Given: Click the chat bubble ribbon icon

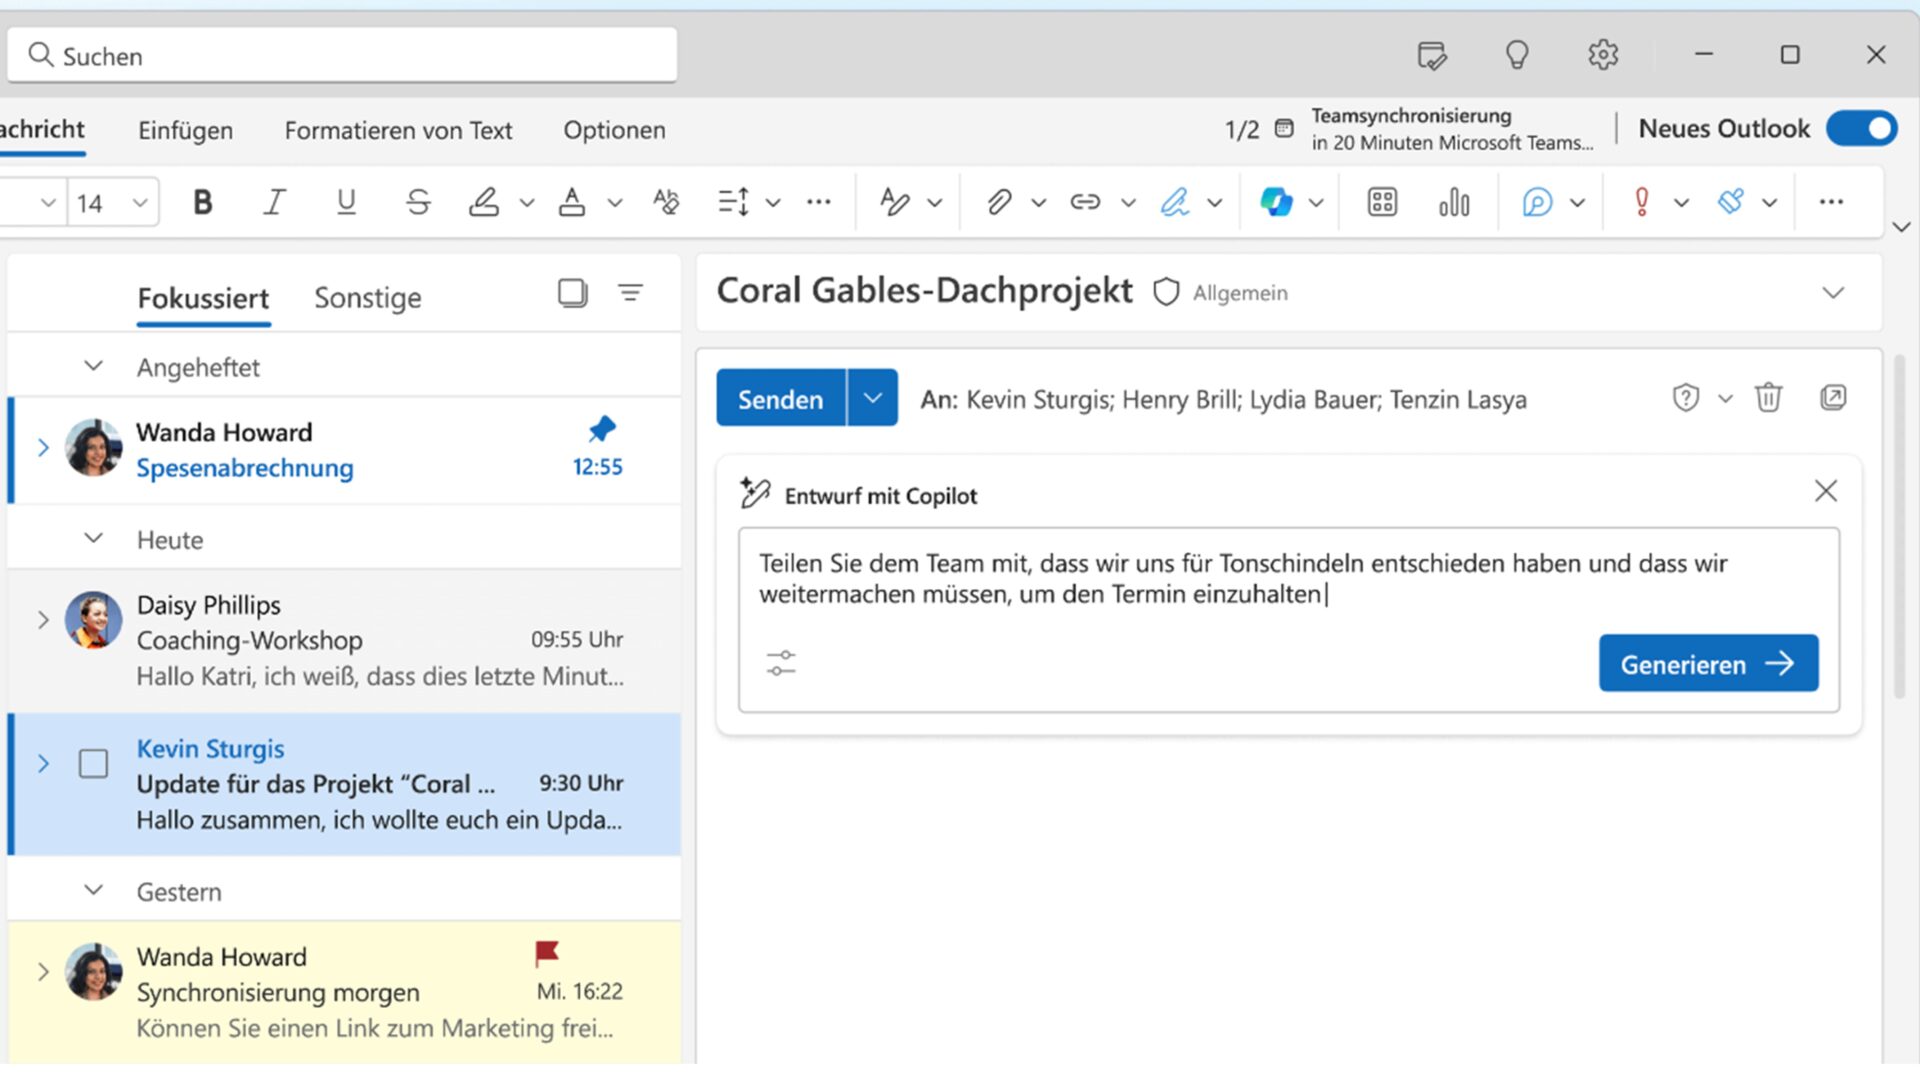Looking at the screenshot, I should [1537, 203].
